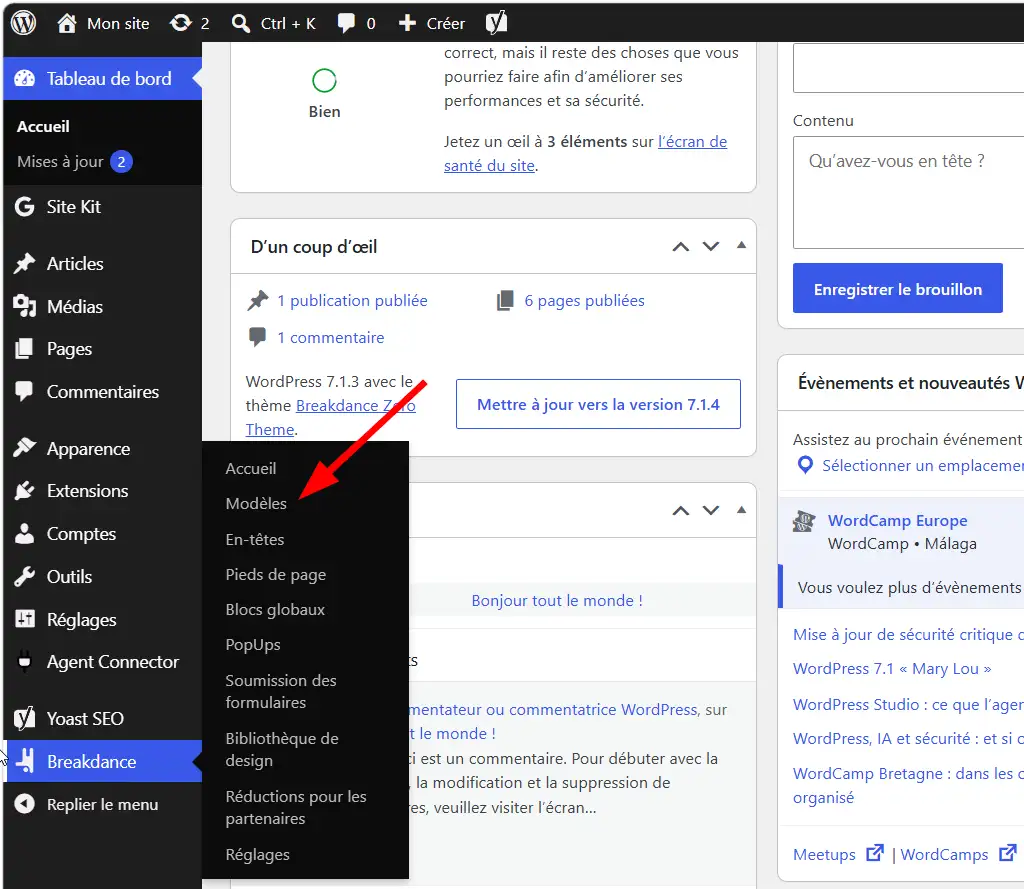Open Médias in the sidebar
This screenshot has height=889, width=1024.
(103, 306)
